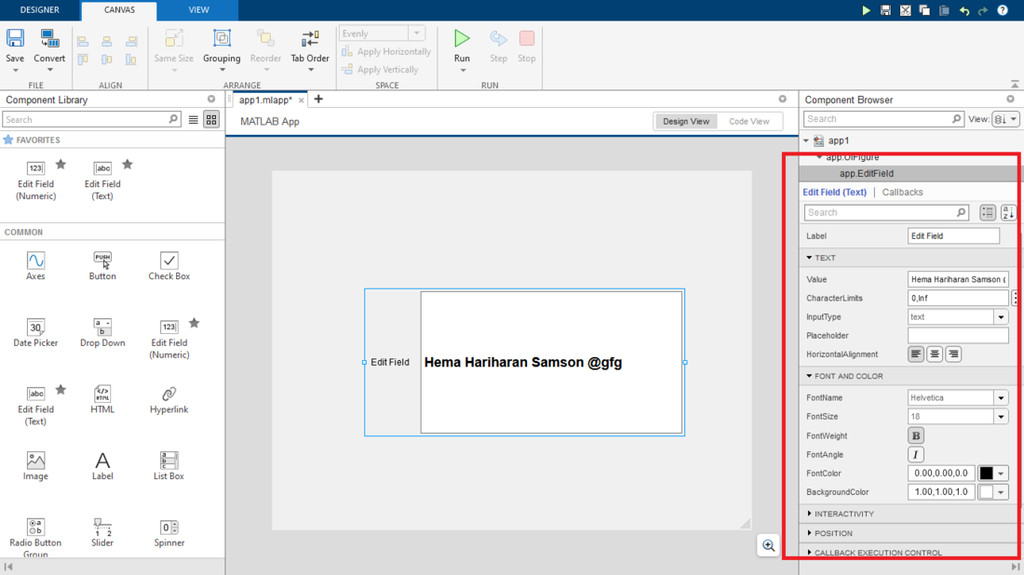
Task: Click the Save icon in the toolbar
Action: coord(15,46)
